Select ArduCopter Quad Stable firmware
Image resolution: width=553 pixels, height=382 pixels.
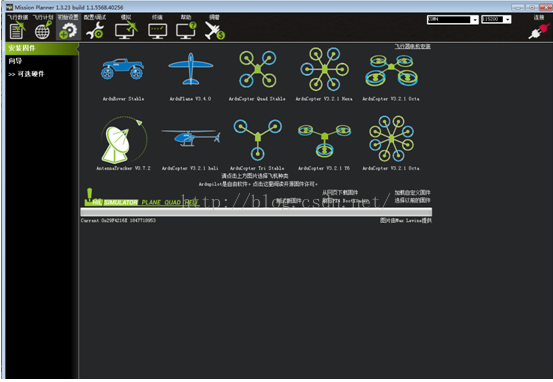tap(257, 69)
